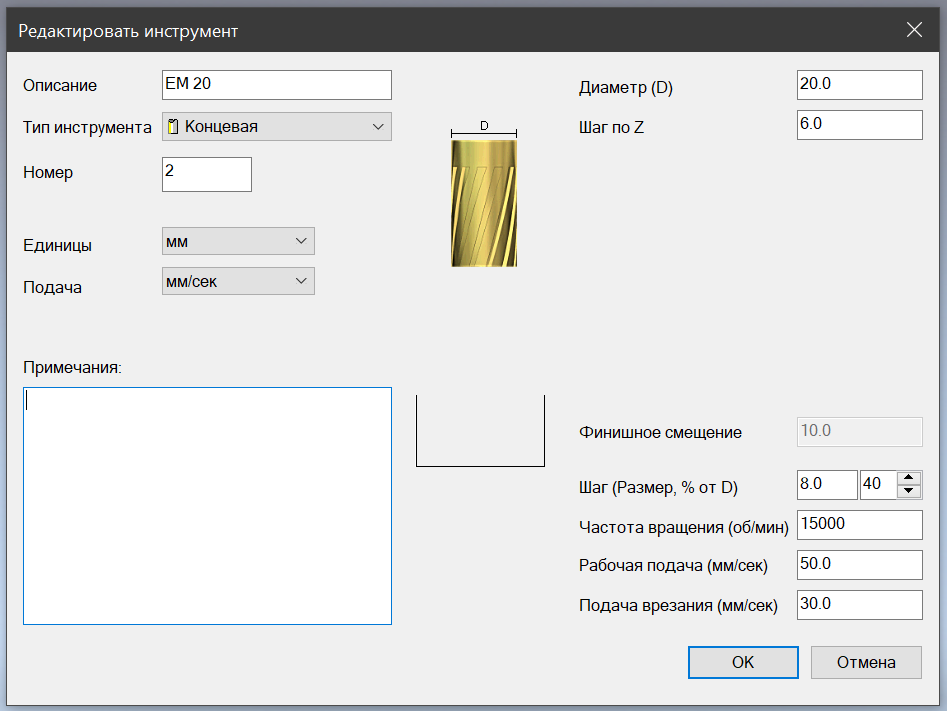Close the Редактировать инструмент dialog
This screenshot has width=947, height=711.
point(914,30)
